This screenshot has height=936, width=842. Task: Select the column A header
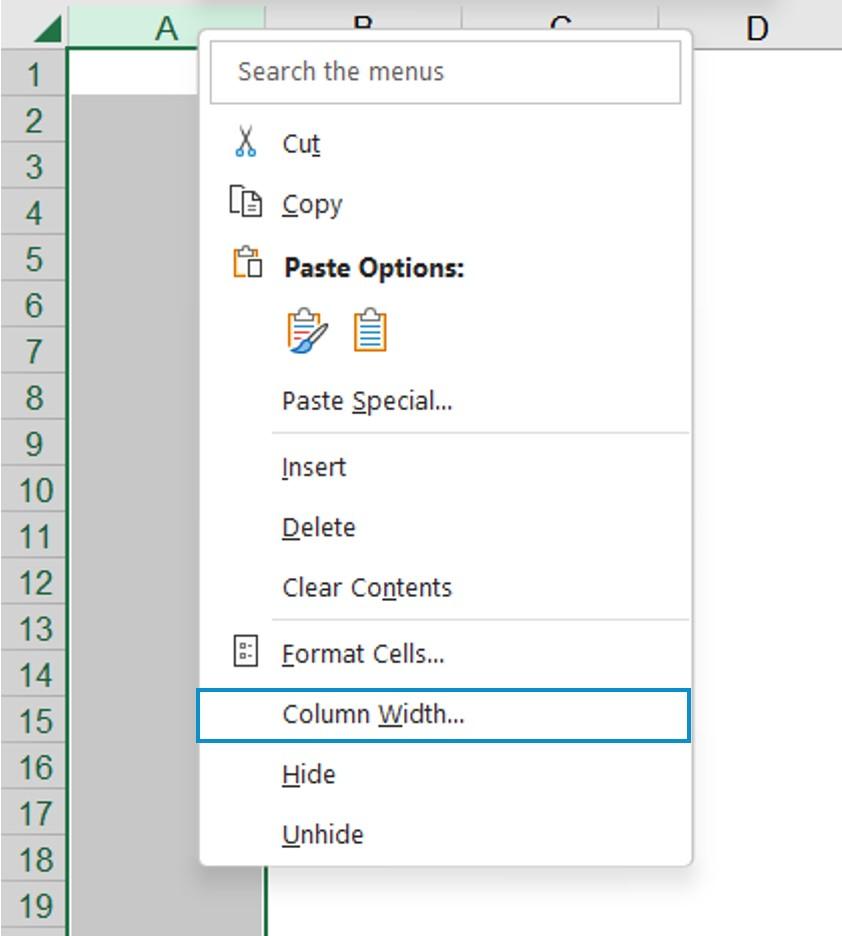[166, 28]
